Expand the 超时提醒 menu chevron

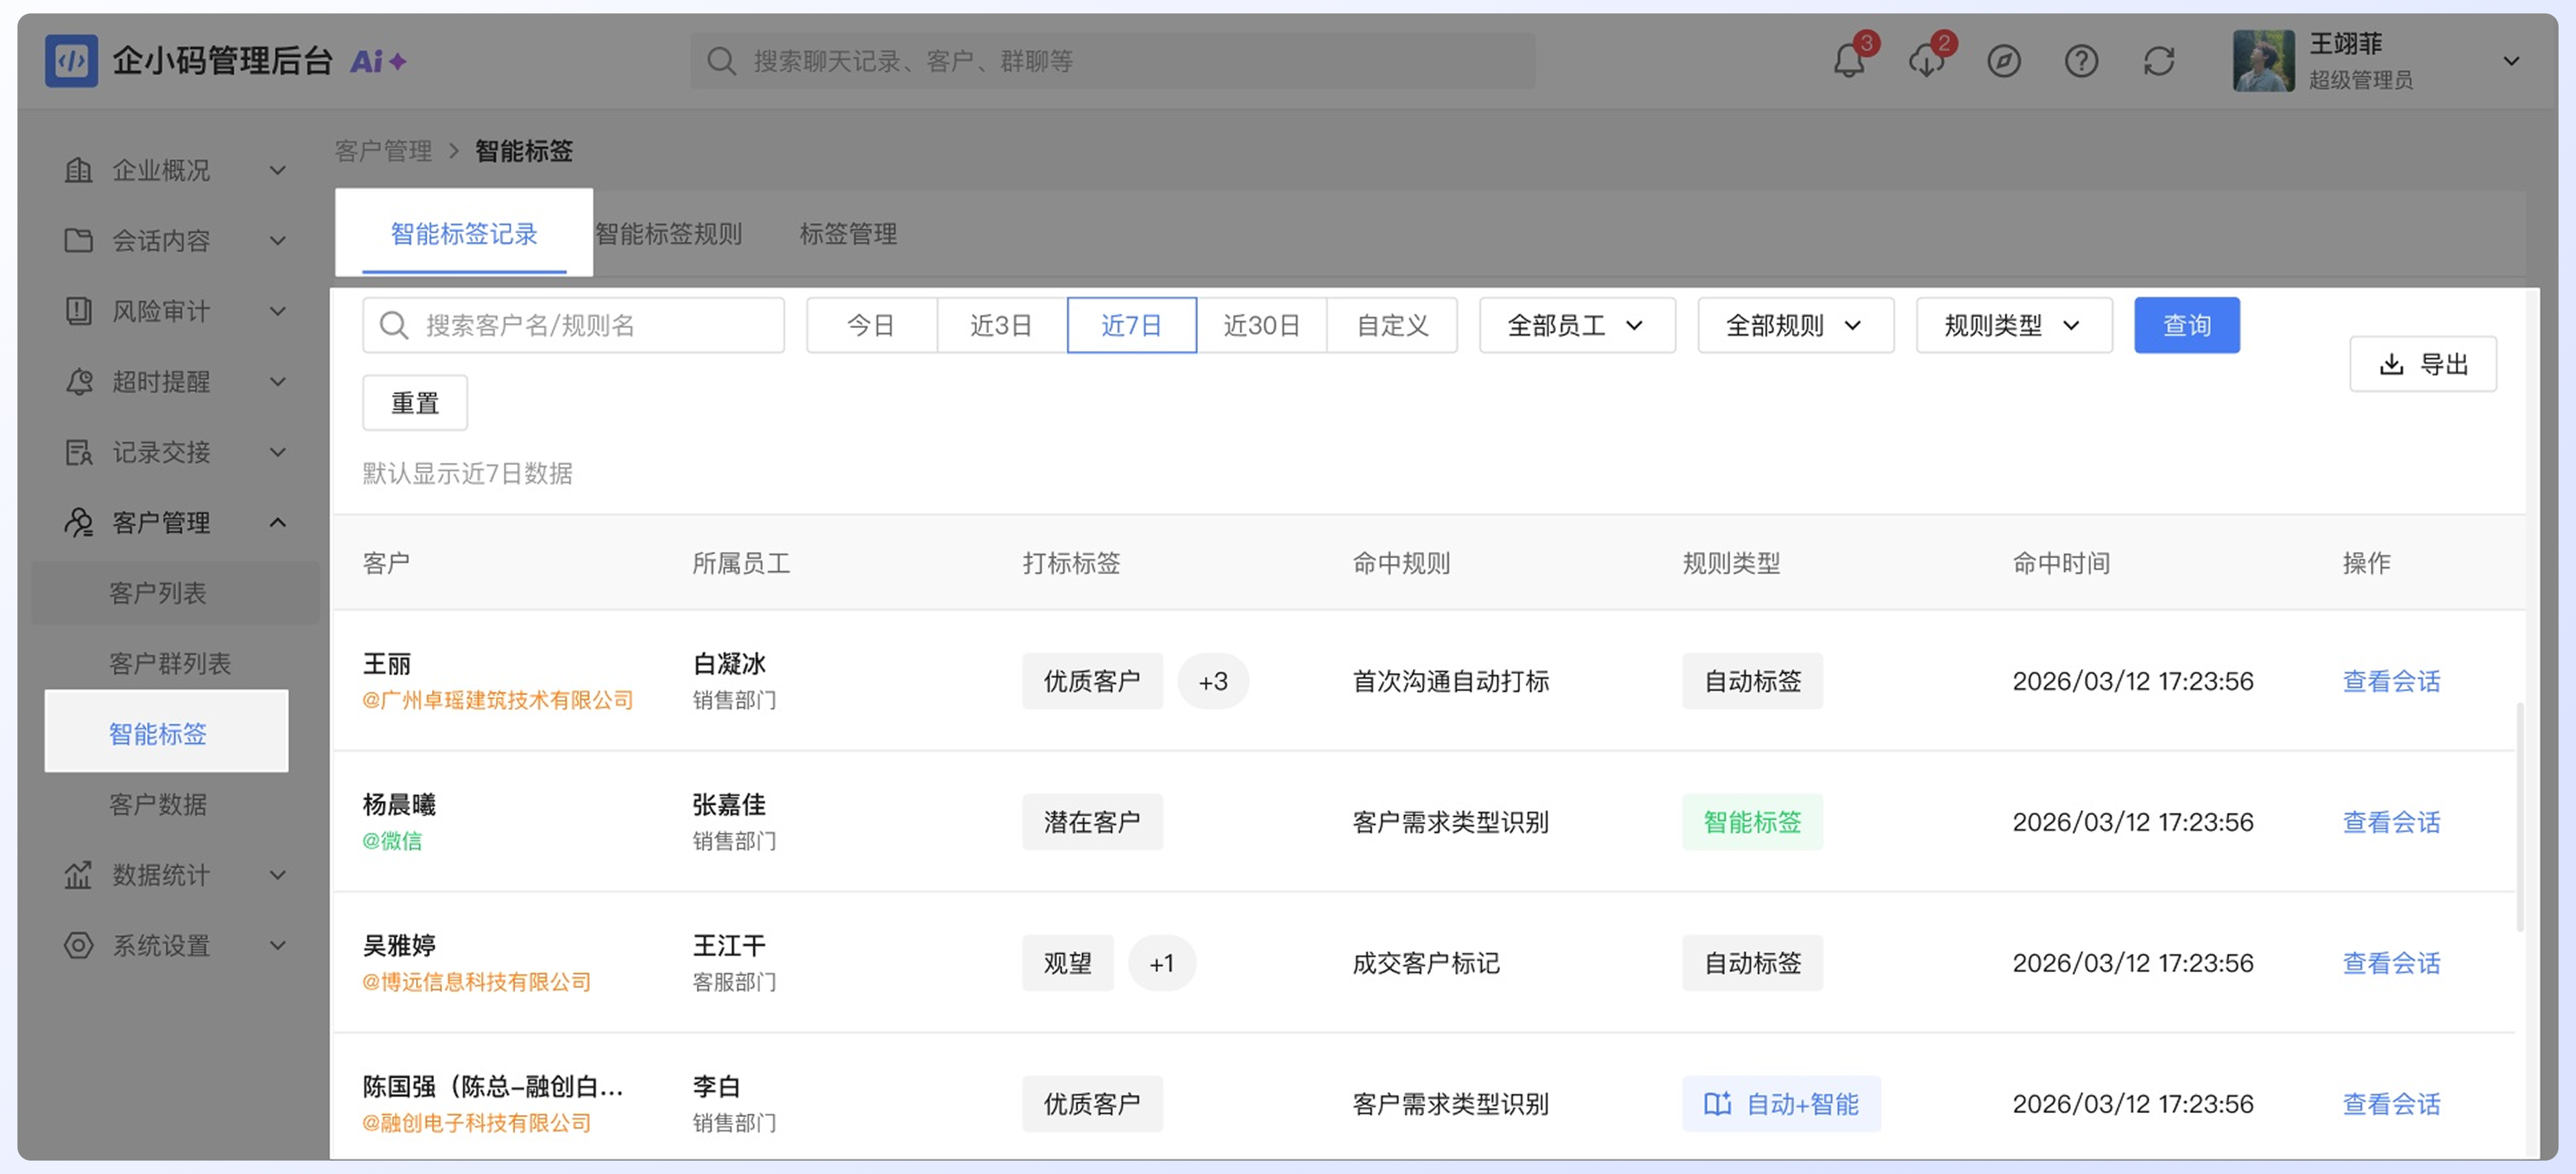pyautogui.click(x=278, y=382)
